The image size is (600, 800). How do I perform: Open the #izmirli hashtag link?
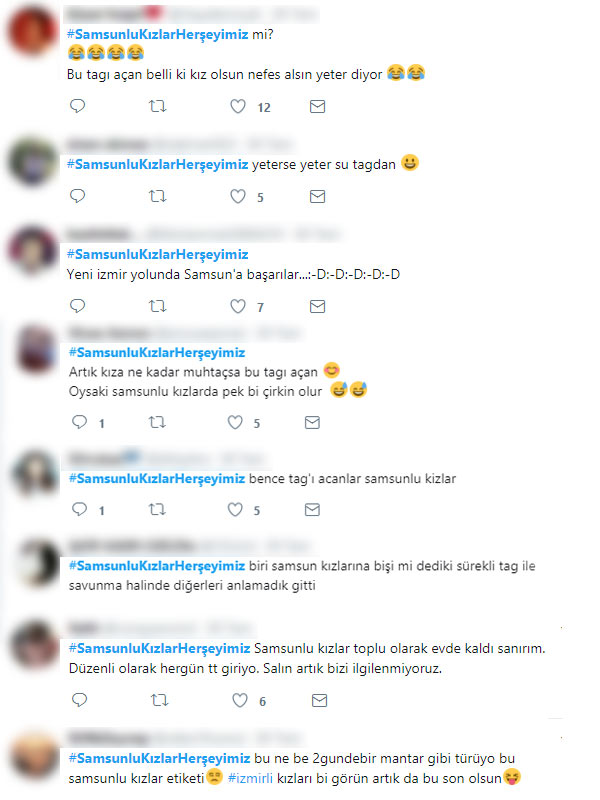(250, 778)
